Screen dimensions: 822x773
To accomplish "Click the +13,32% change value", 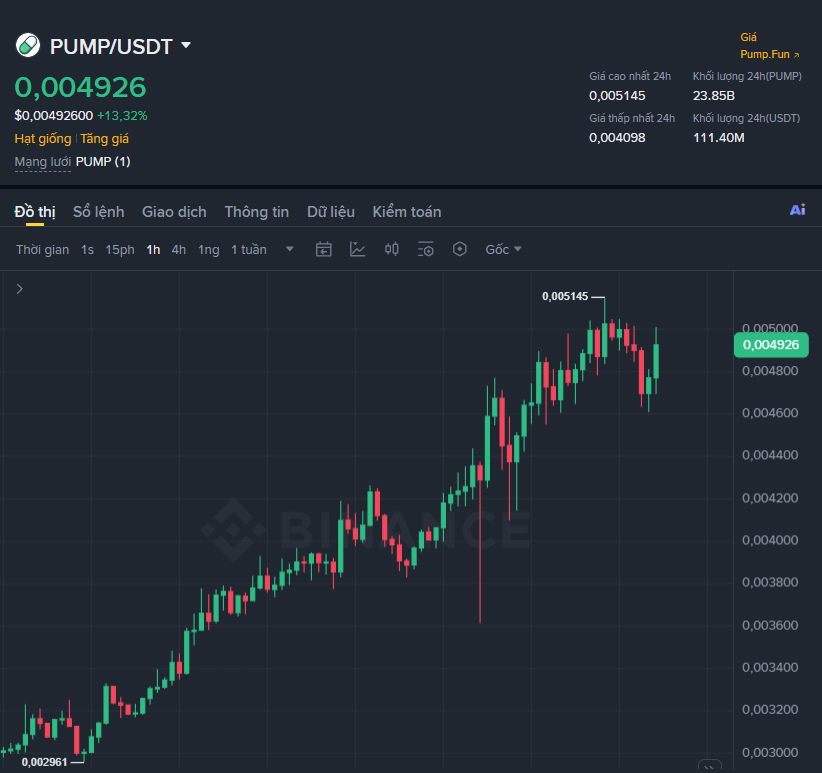I will tap(122, 116).
